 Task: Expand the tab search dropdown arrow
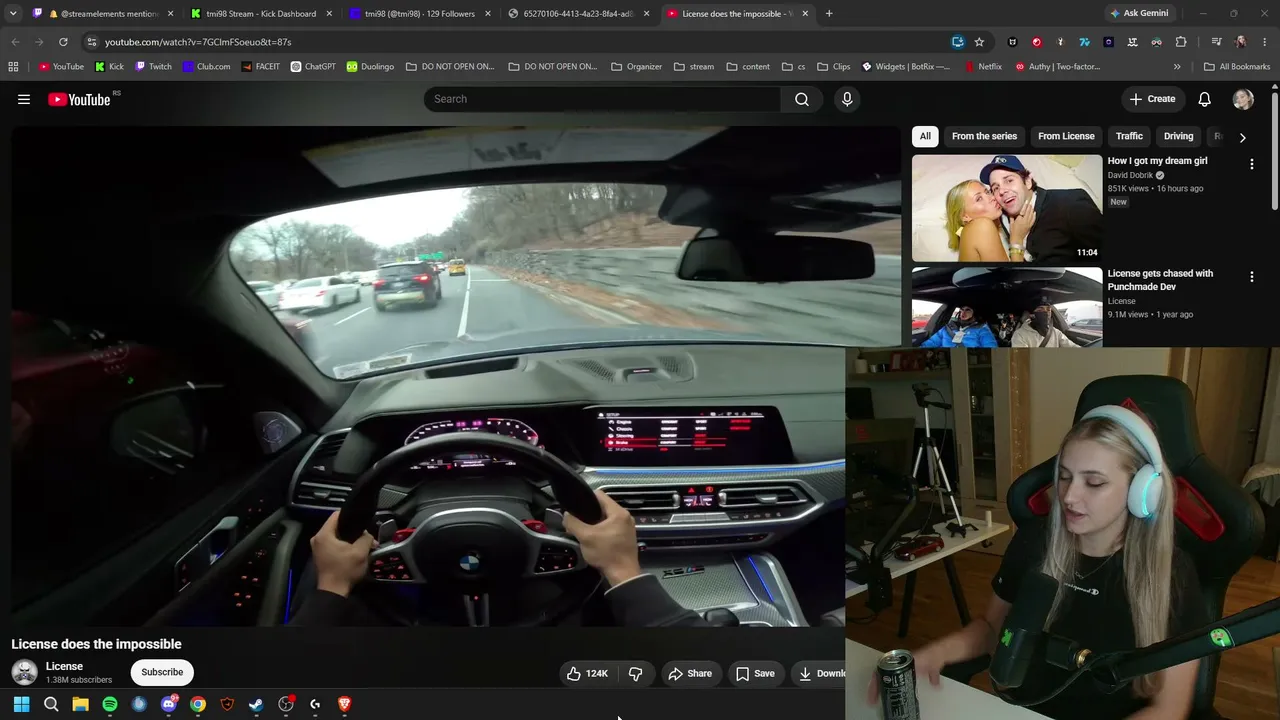(x=13, y=14)
